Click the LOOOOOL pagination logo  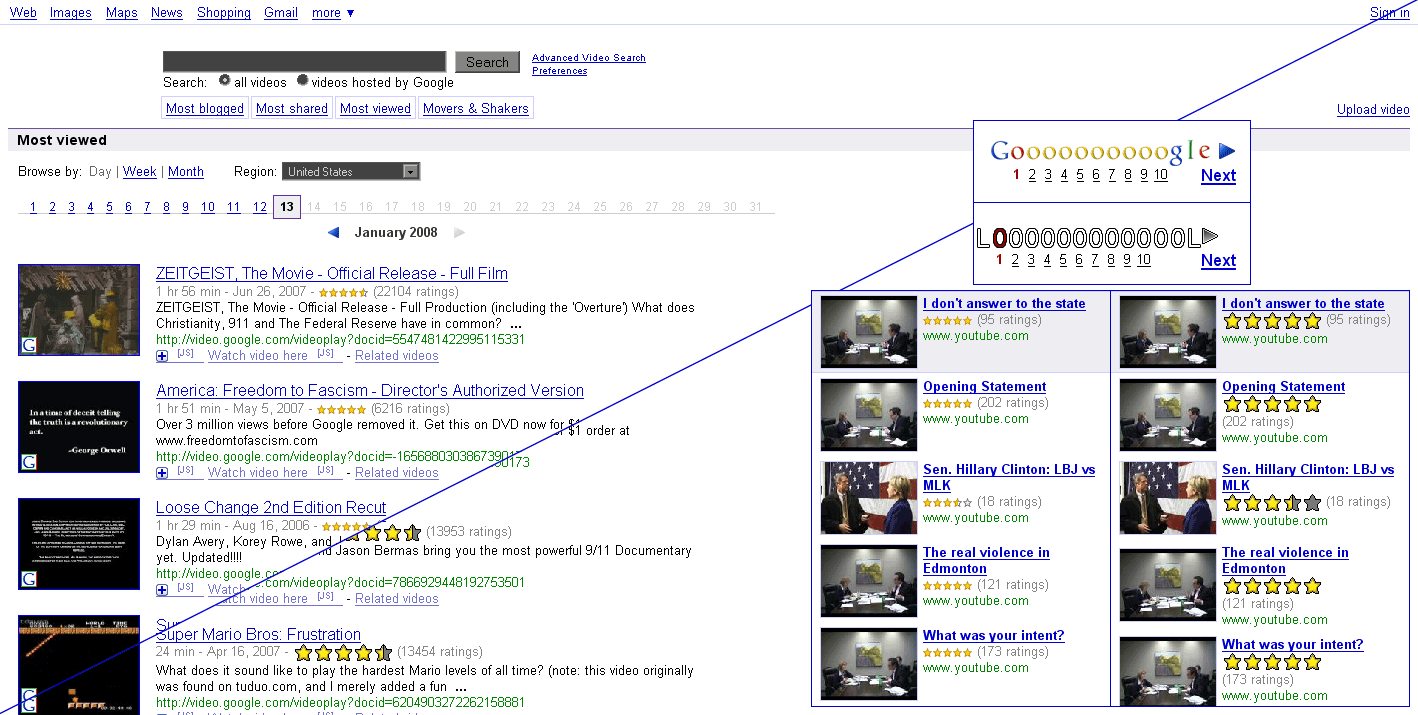1088,238
